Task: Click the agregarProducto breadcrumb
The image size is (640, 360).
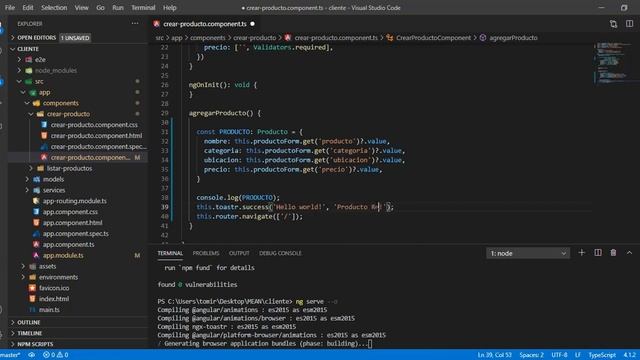Action: (513, 38)
